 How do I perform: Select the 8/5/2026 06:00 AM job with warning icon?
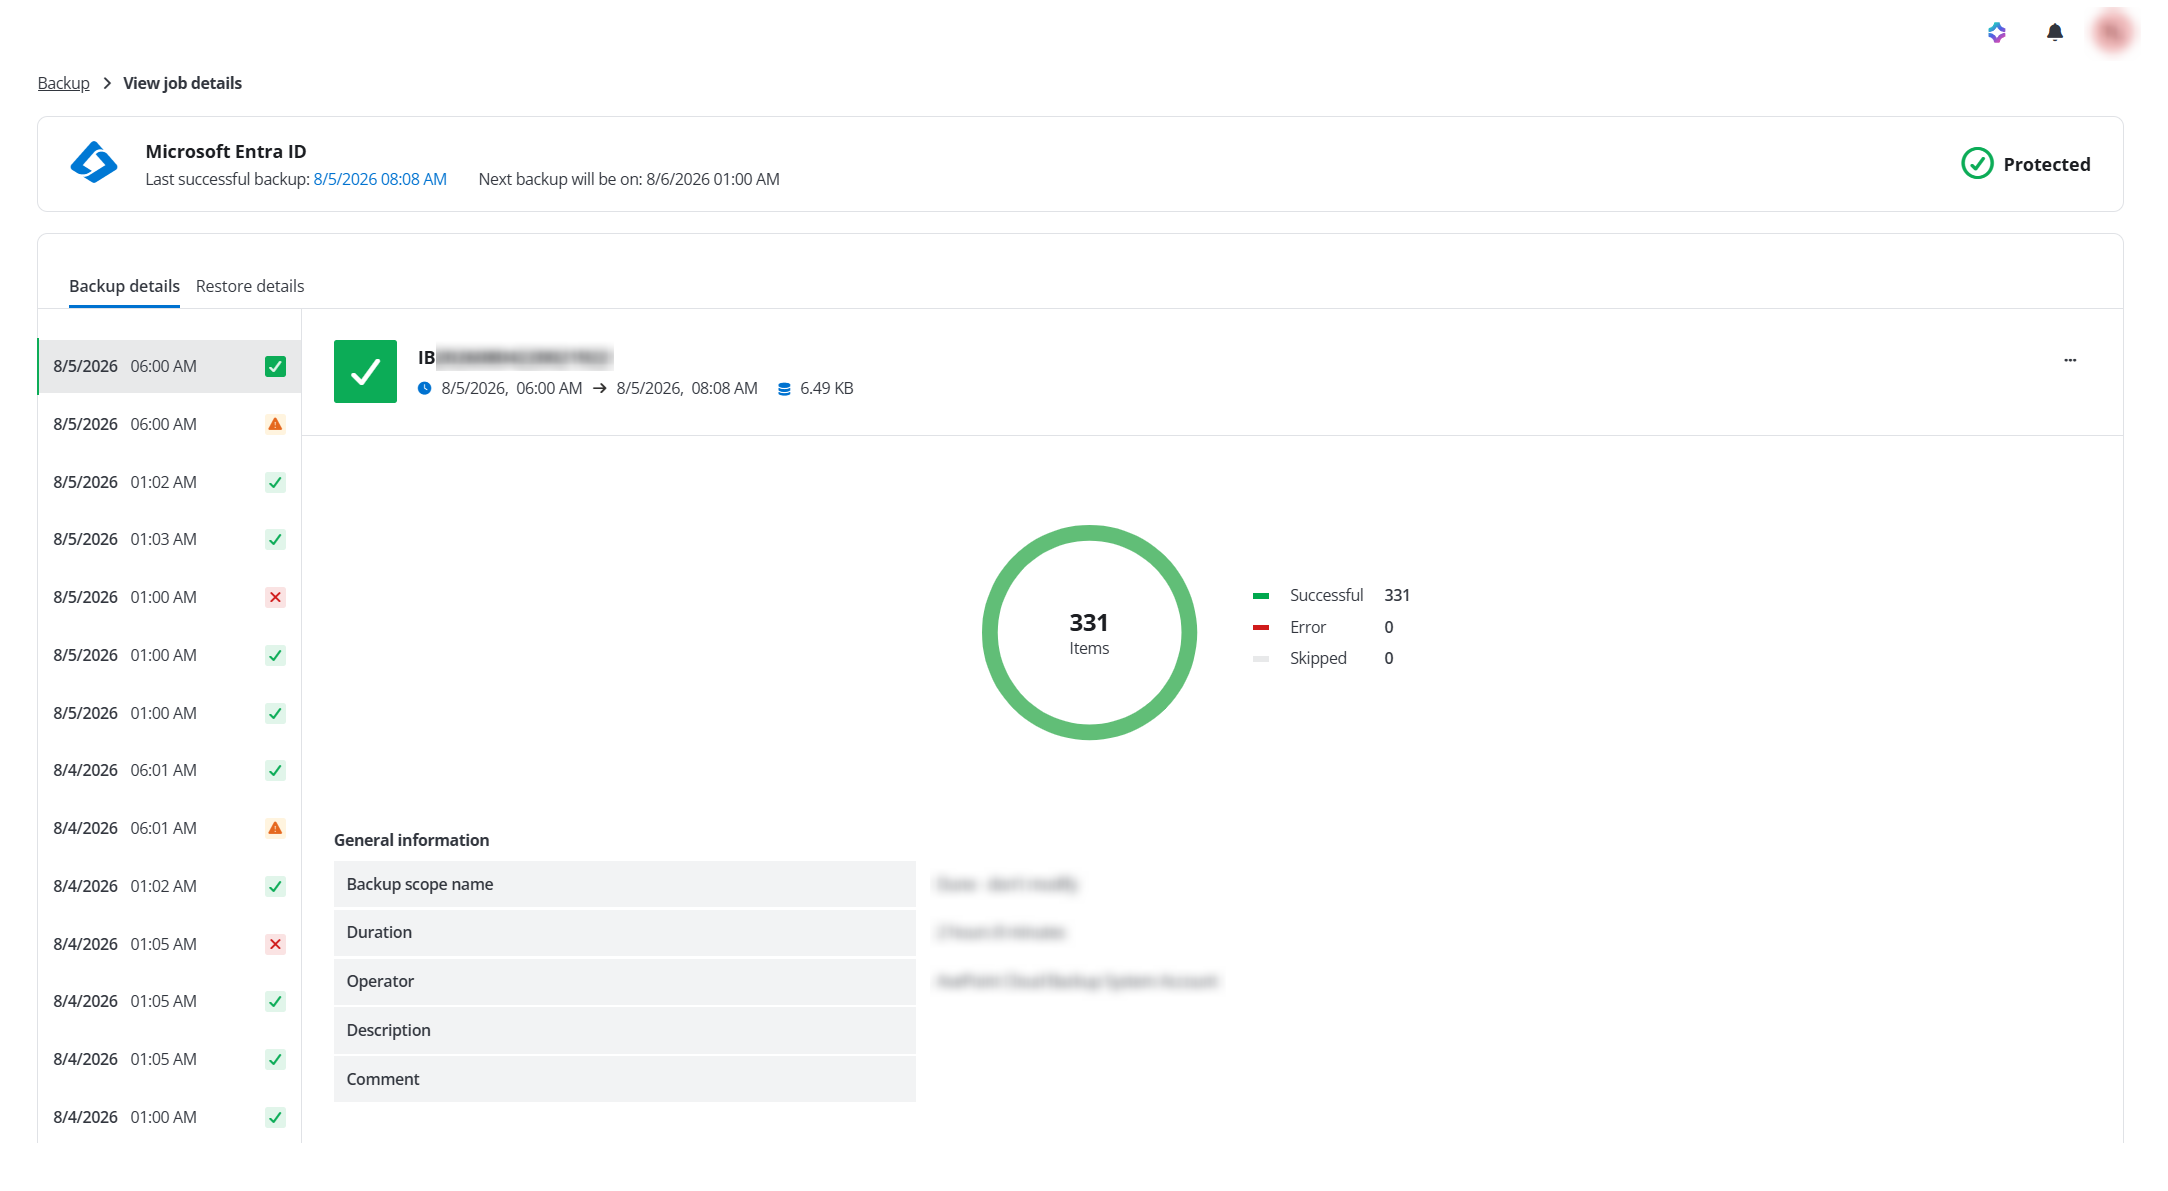click(x=169, y=425)
